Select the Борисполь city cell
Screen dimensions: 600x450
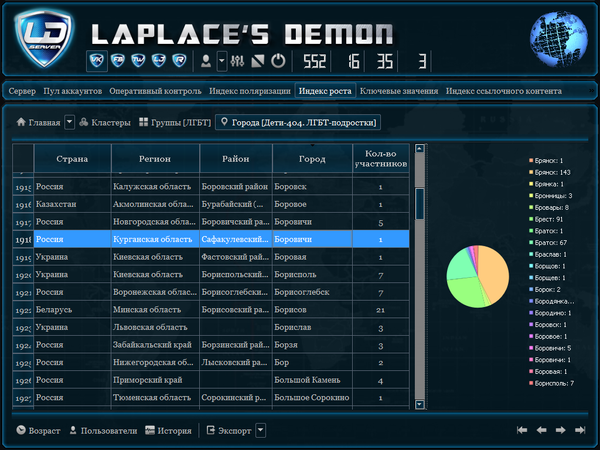coord(312,274)
